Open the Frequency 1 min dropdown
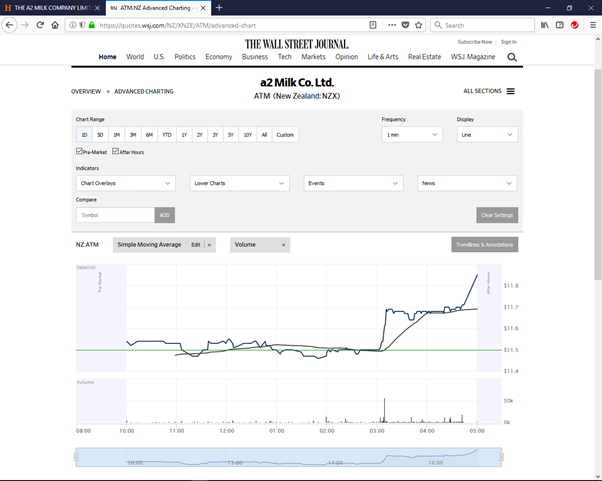 (x=412, y=135)
